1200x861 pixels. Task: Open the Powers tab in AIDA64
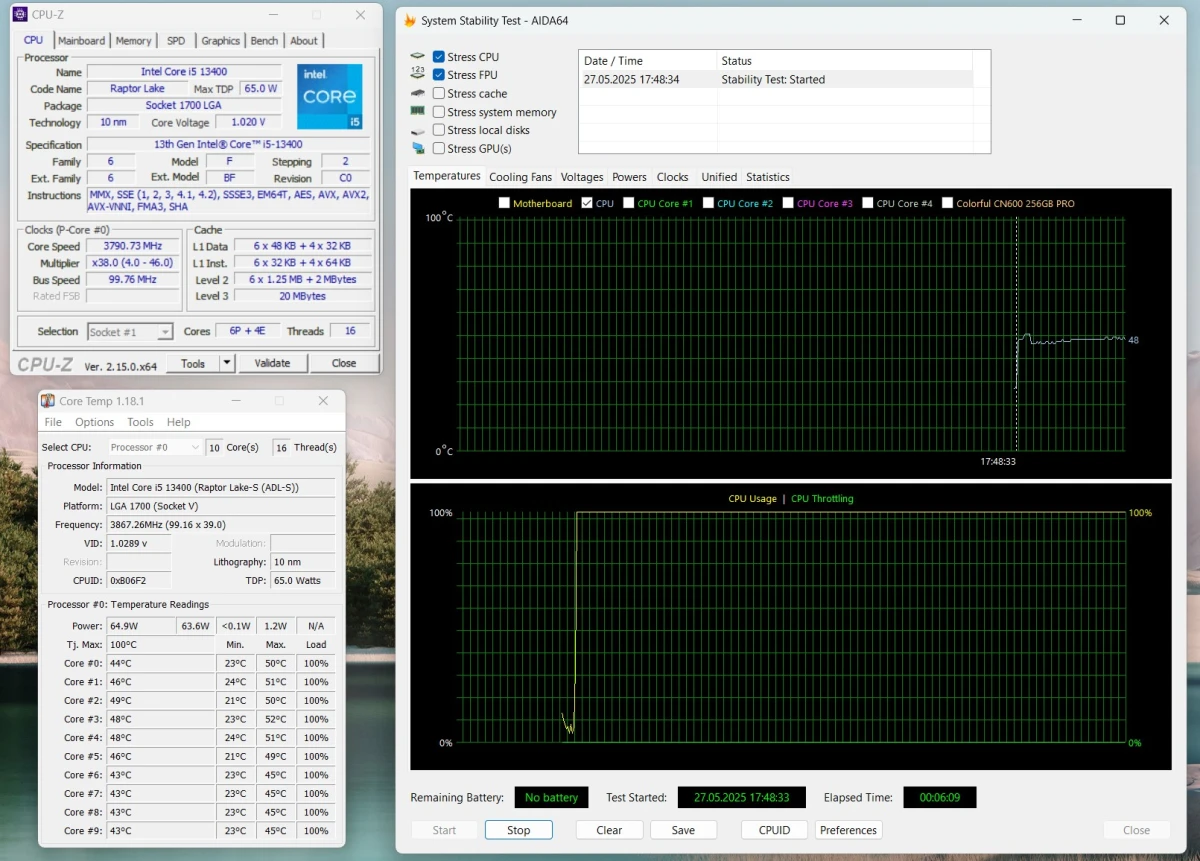(629, 177)
